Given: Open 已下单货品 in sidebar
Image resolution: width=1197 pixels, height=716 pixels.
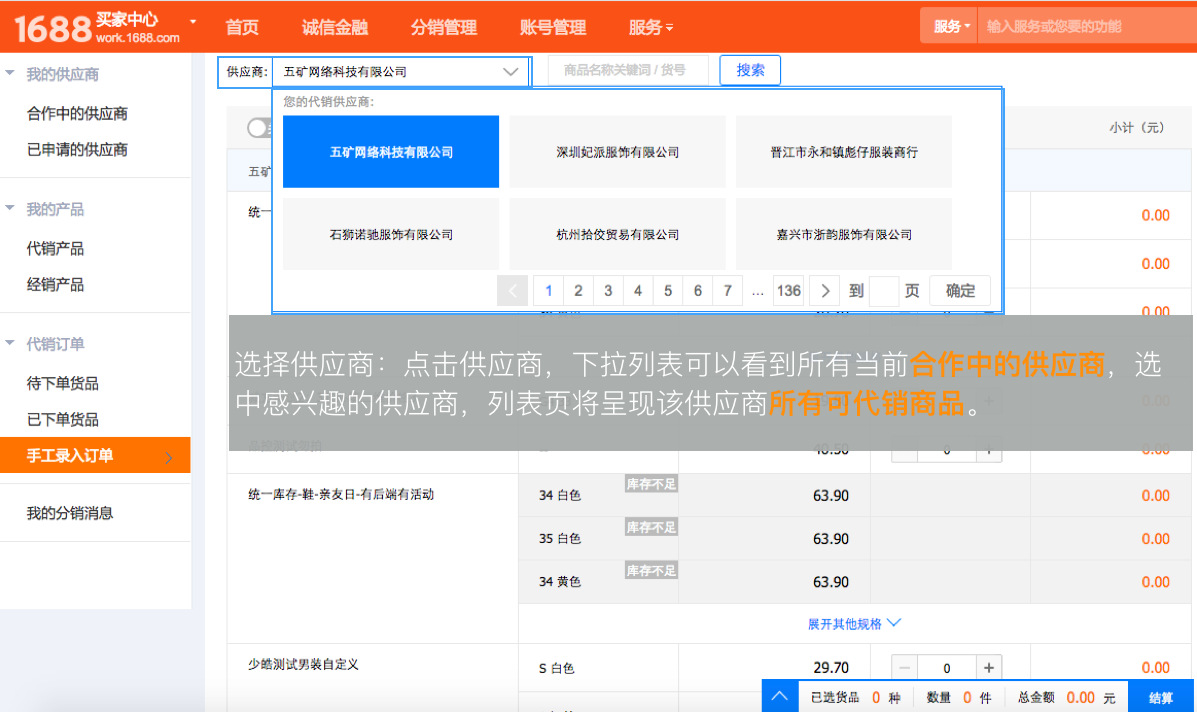Looking at the screenshot, I should 63,419.
